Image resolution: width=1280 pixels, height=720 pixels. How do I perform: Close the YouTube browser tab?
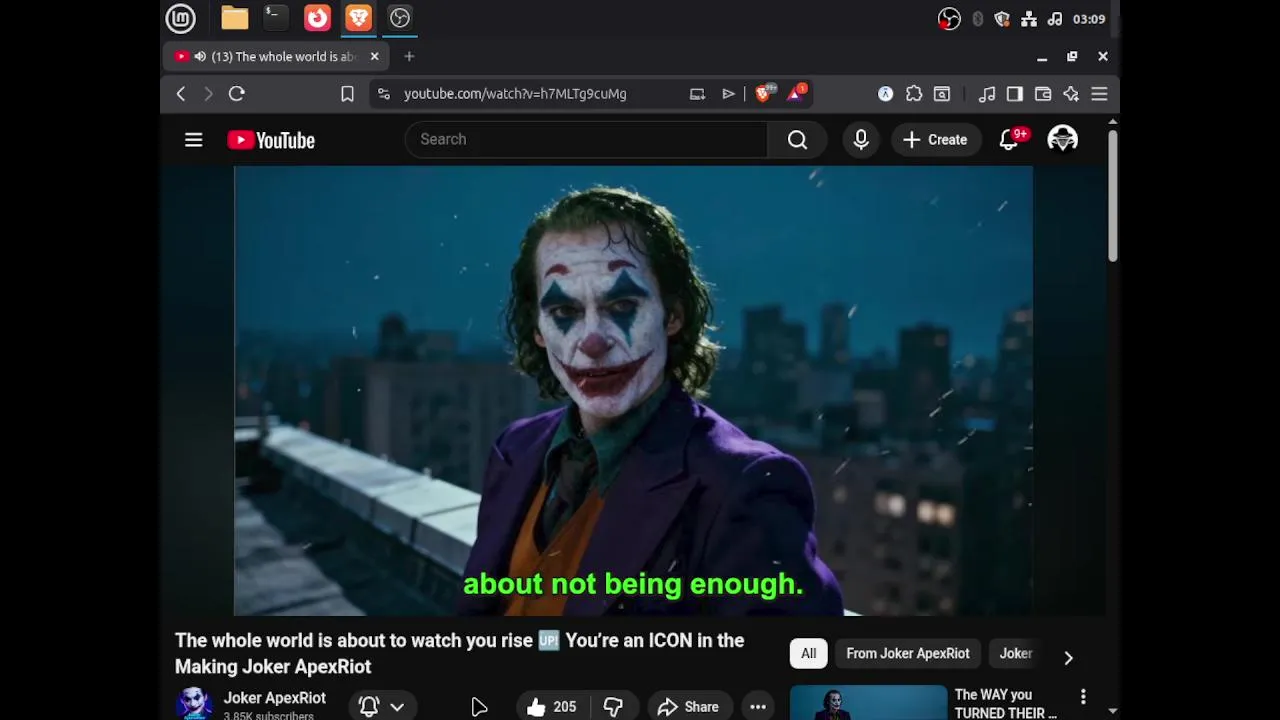click(375, 57)
